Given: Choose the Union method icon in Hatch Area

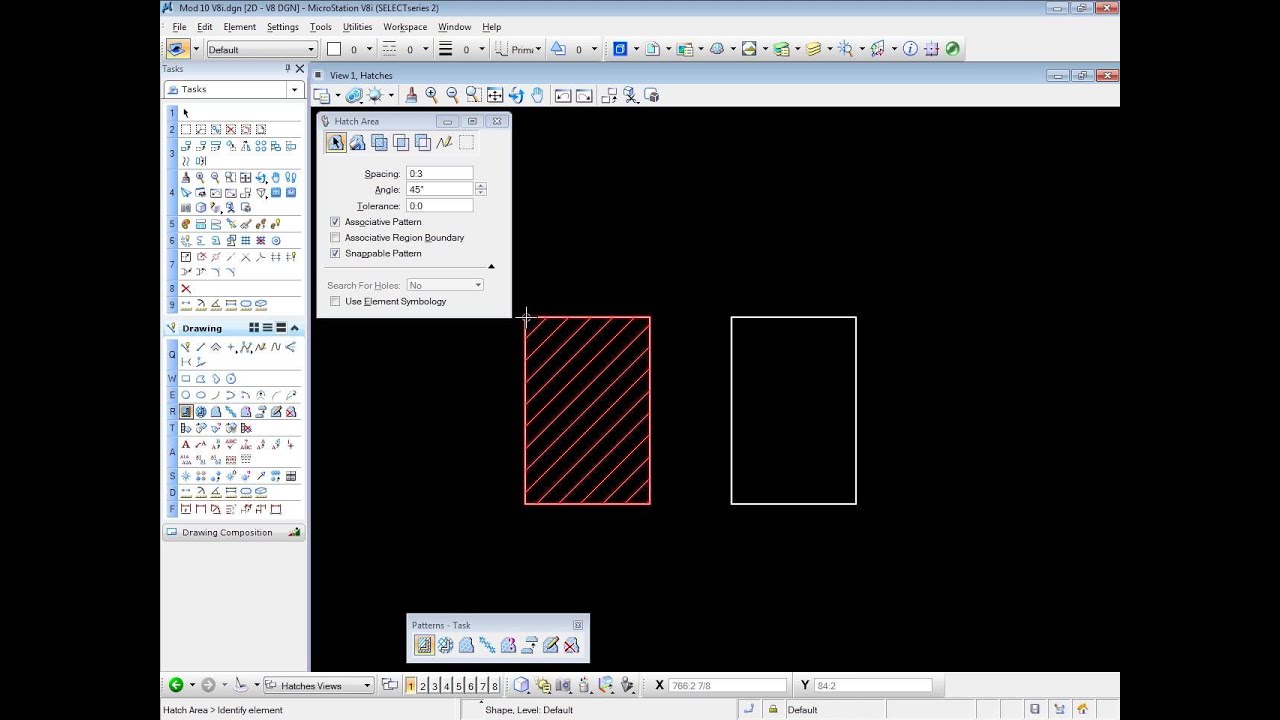Looking at the screenshot, I should (x=379, y=143).
